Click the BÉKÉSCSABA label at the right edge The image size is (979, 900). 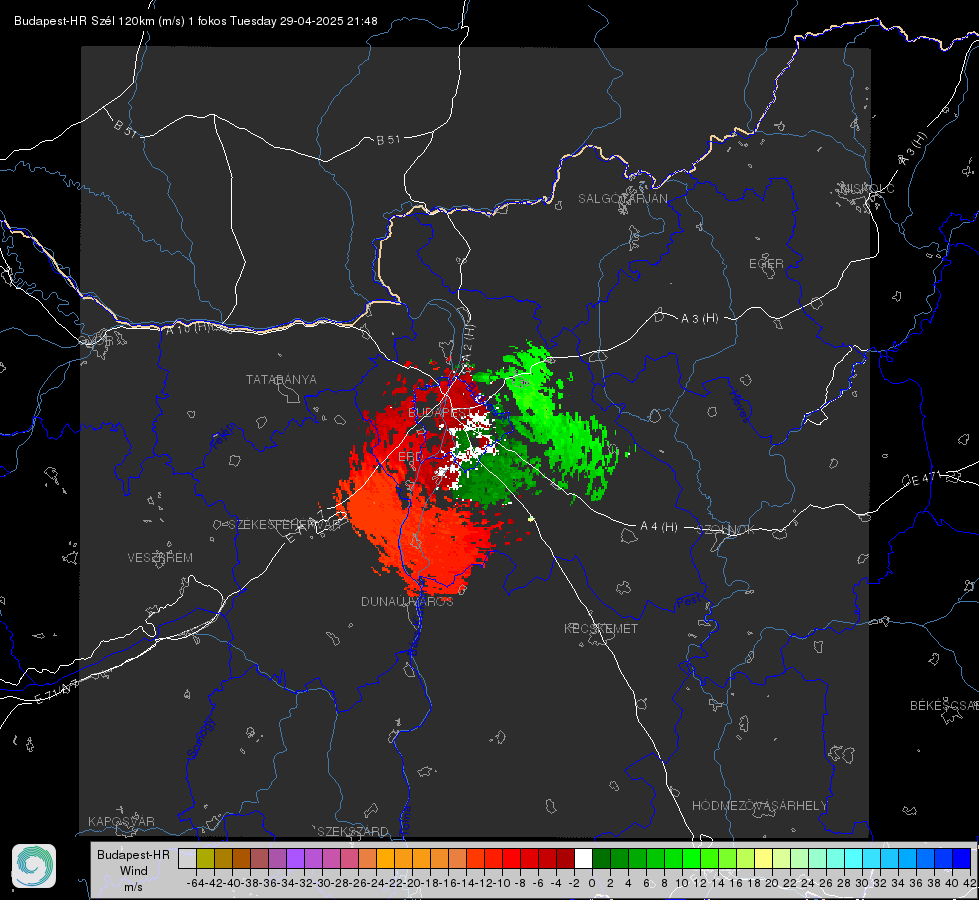944,706
